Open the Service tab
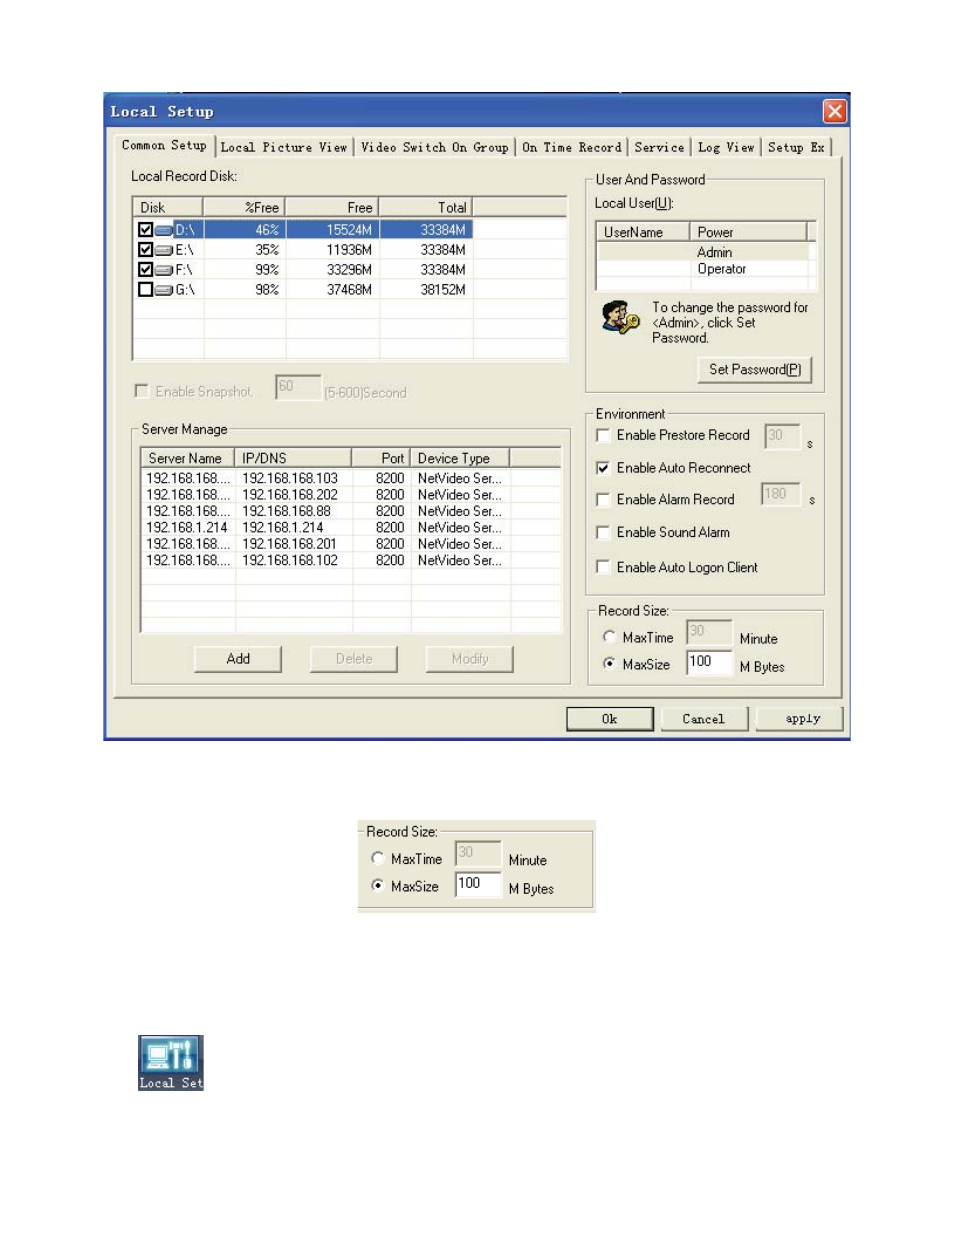This screenshot has width=954, height=1235. (659, 148)
